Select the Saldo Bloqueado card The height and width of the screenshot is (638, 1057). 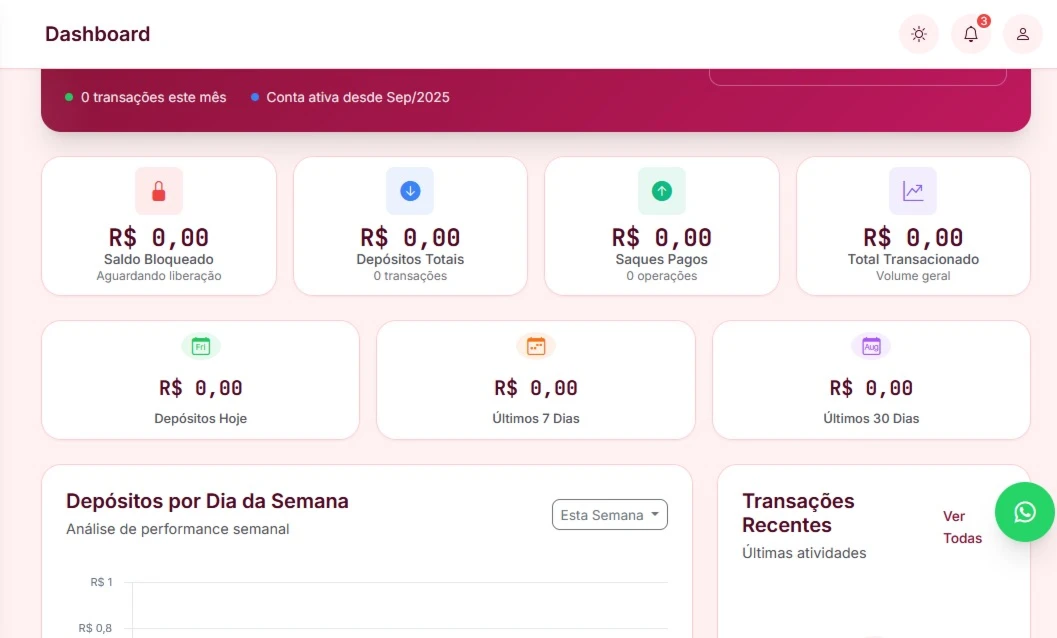[159, 226]
